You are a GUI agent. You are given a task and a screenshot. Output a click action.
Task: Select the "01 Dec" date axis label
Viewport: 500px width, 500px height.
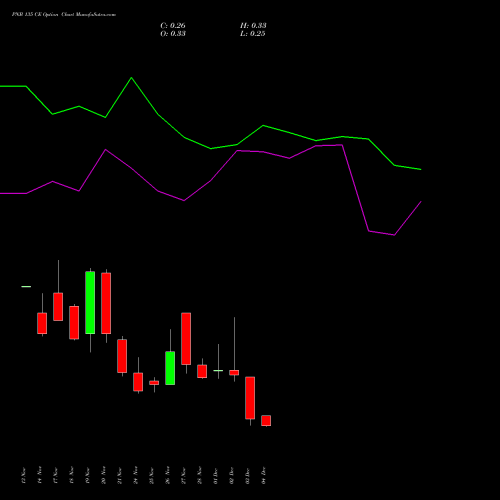[x=216, y=476]
